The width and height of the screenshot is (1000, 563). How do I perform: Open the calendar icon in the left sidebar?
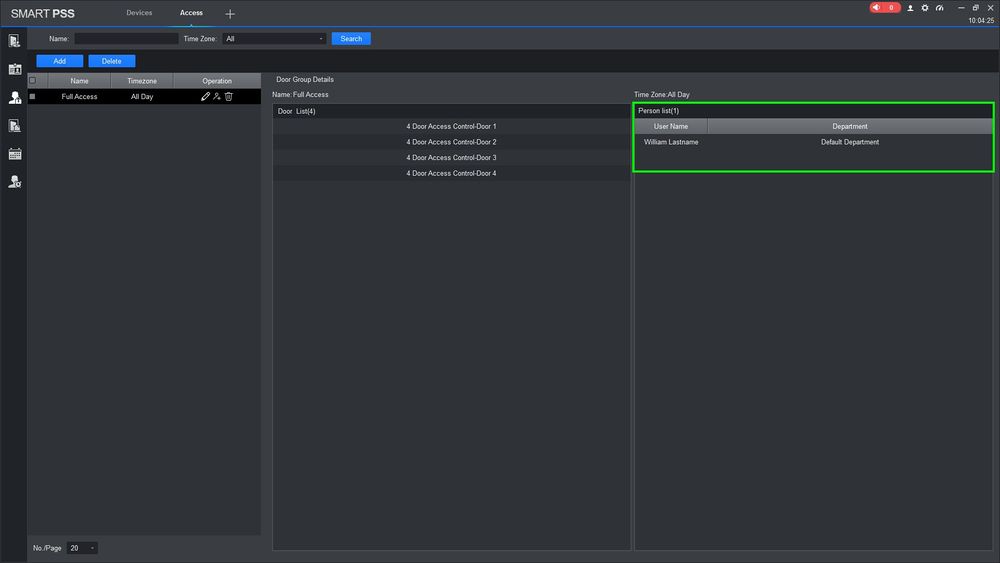coord(15,154)
